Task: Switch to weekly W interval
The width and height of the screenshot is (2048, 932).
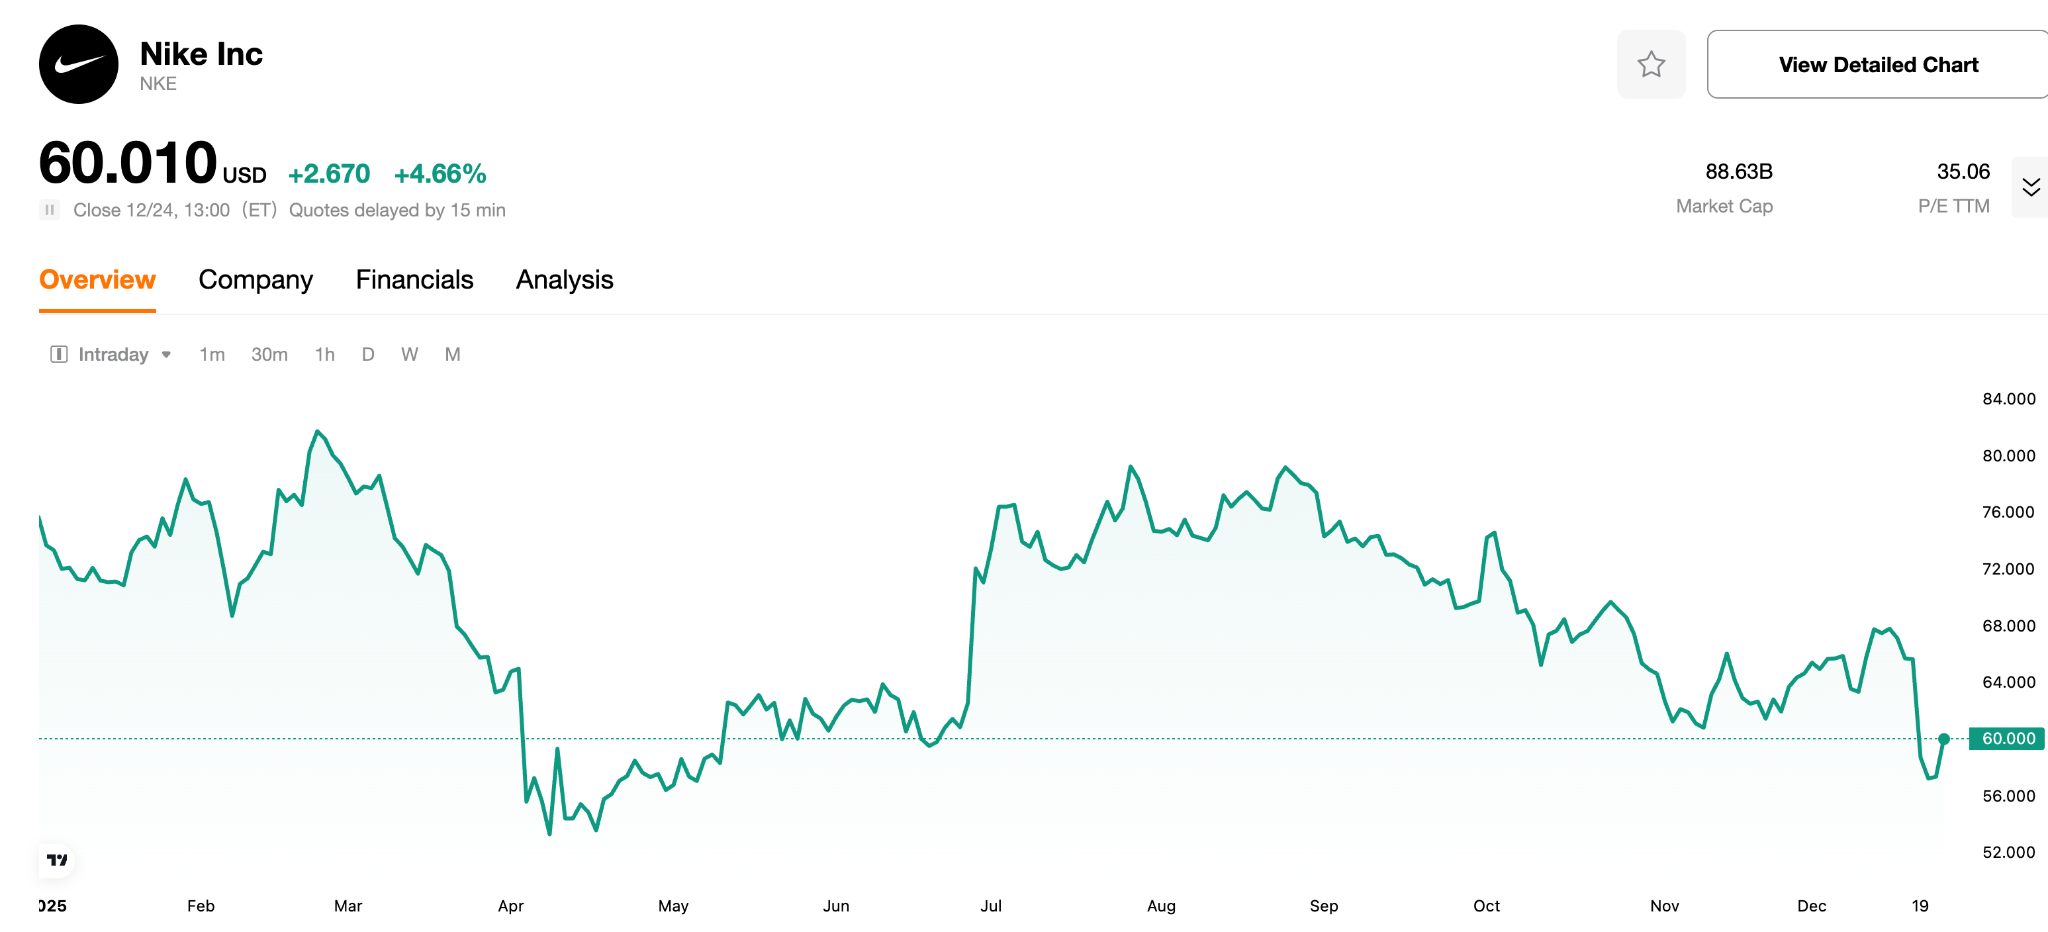Action: point(409,355)
